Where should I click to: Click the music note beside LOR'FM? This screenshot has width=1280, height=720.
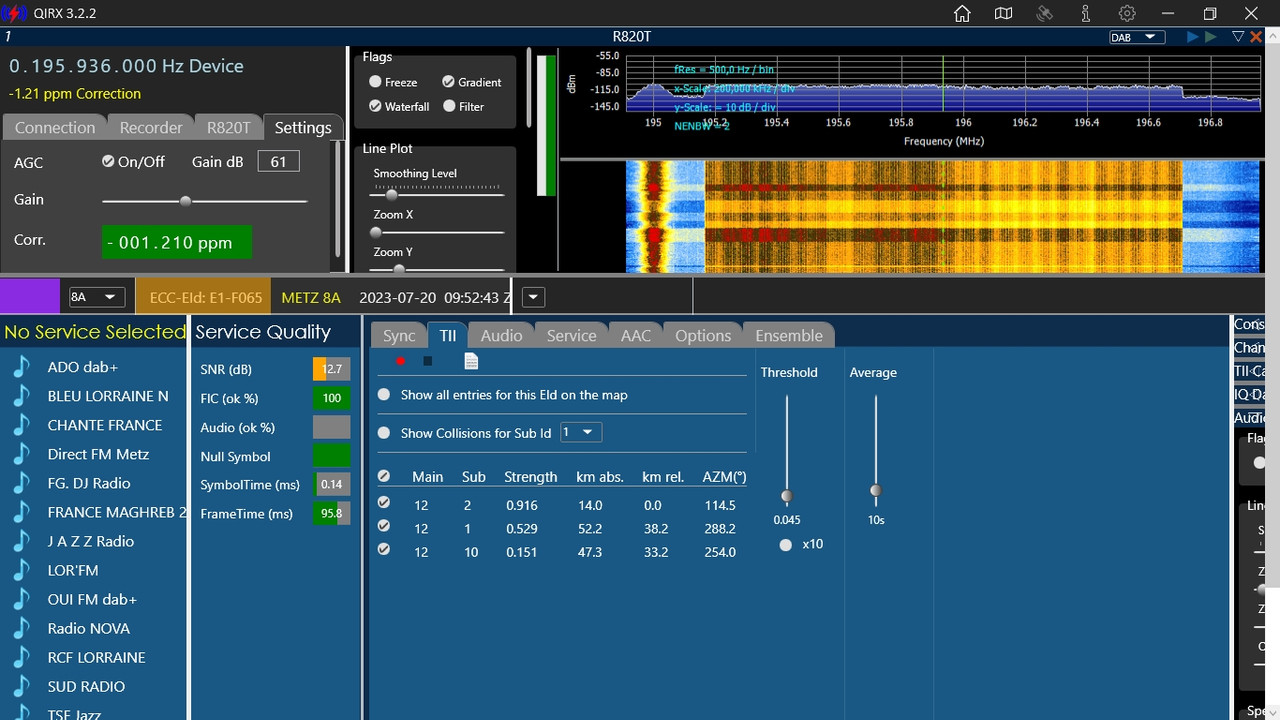pyautogui.click(x=21, y=570)
